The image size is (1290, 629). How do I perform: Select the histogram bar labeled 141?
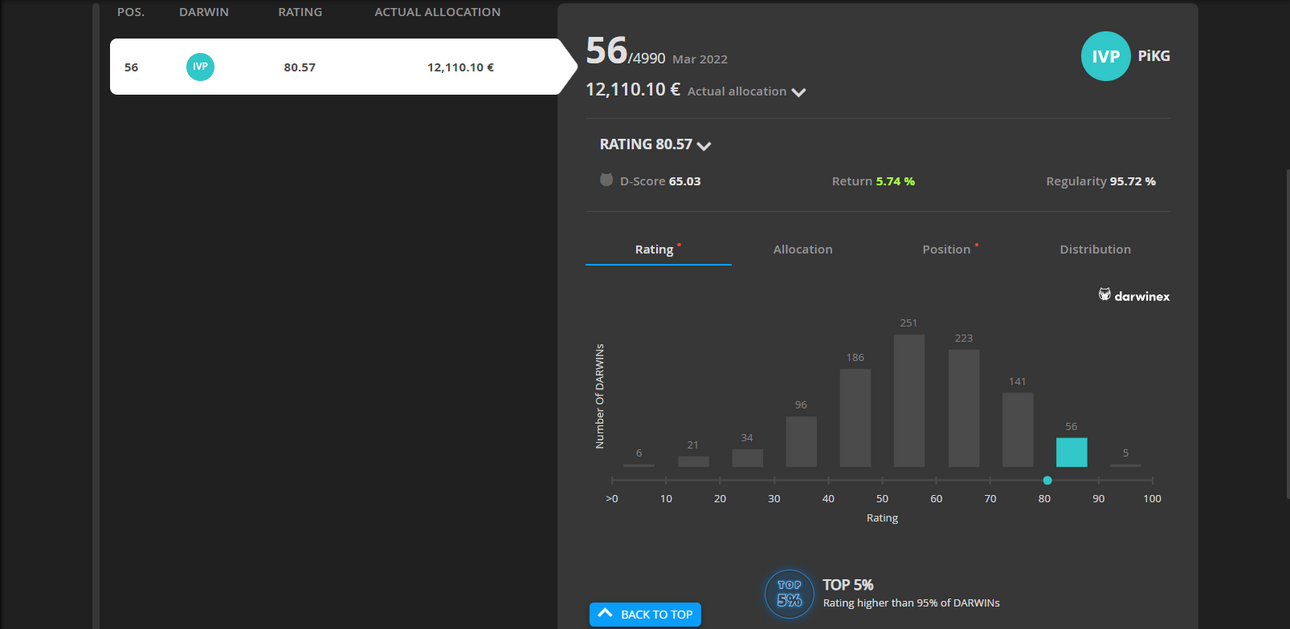click(1017, 430)
